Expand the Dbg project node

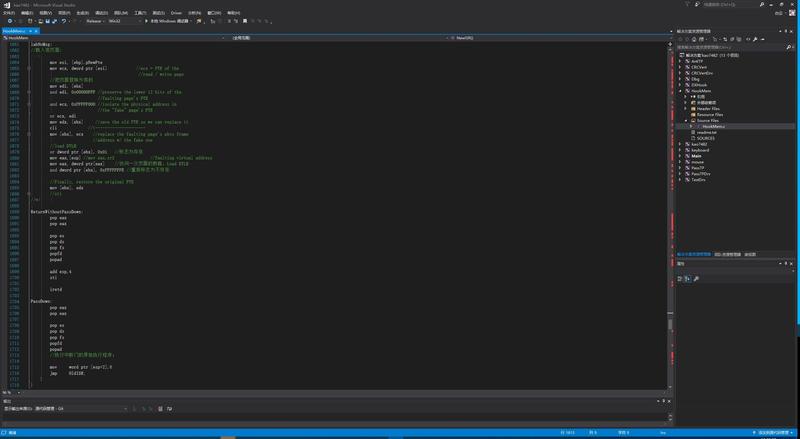tap(680, 79)
